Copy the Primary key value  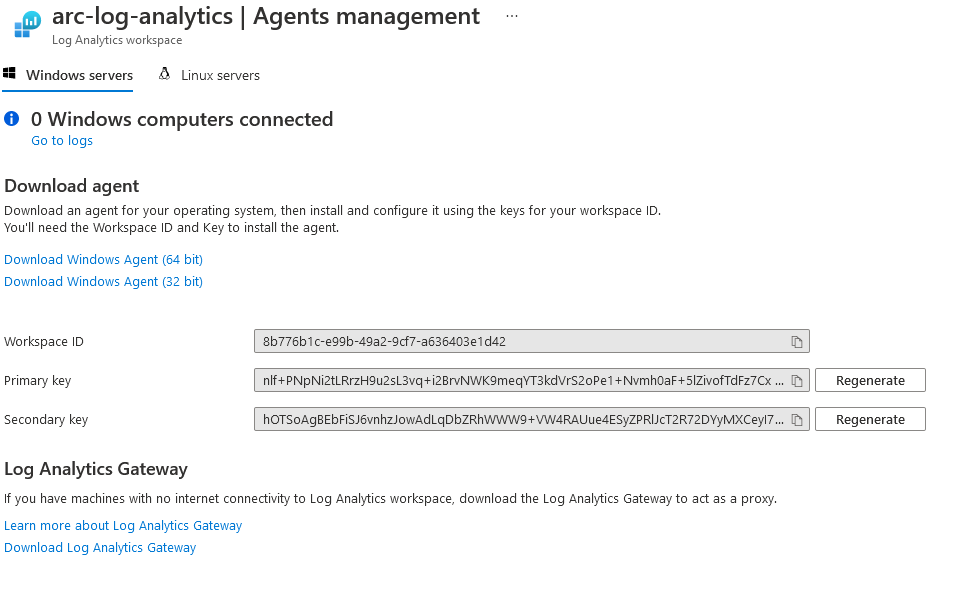pyautogui.click(x=796, y=381)
